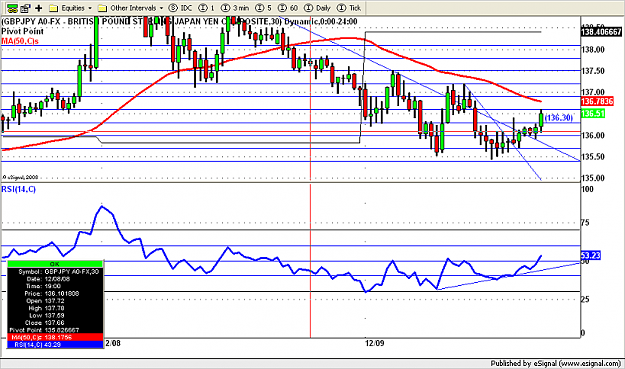625x369 pixels.
Task: Switch to the 3 min interval
Action: pyautogui.click(x=235, y=8)
